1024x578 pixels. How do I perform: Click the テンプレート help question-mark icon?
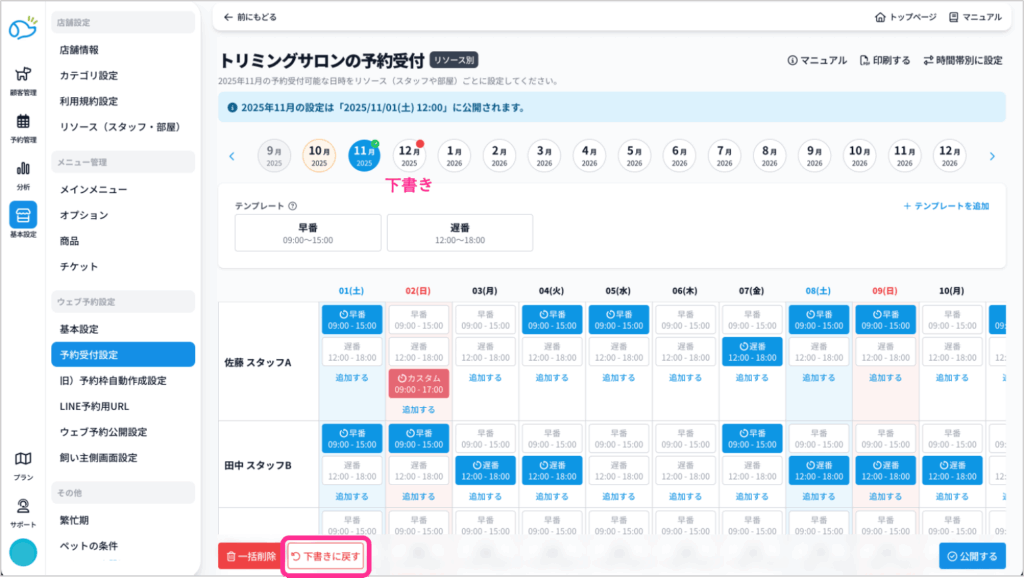(292, 206)
